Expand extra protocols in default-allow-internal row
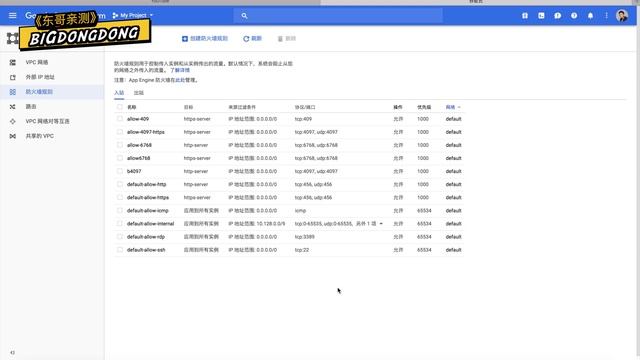Screen dimensions: 640x360 [381, 224]
